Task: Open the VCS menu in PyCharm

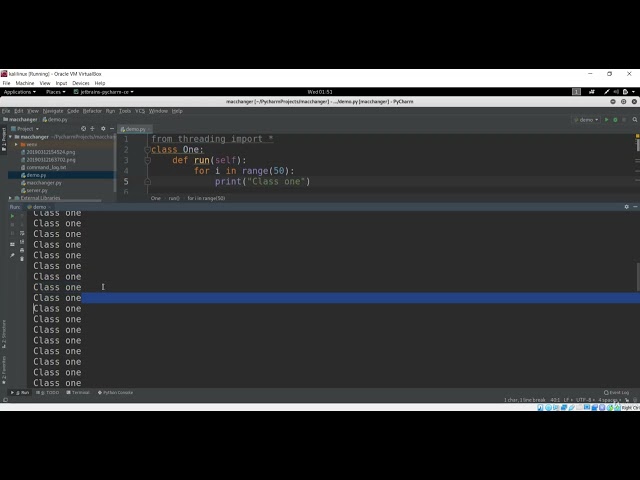Action: pos(140,111)
